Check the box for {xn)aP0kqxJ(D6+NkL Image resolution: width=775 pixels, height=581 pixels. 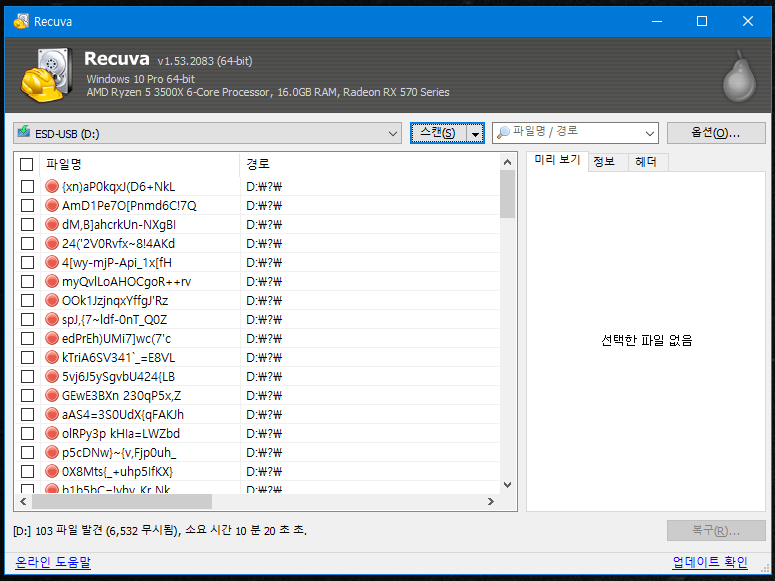click(28, 186)
